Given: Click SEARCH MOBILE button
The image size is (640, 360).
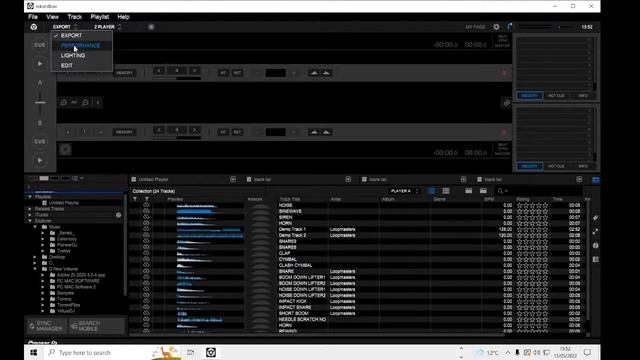Looking at the screenshot, I should pos(97,326).
